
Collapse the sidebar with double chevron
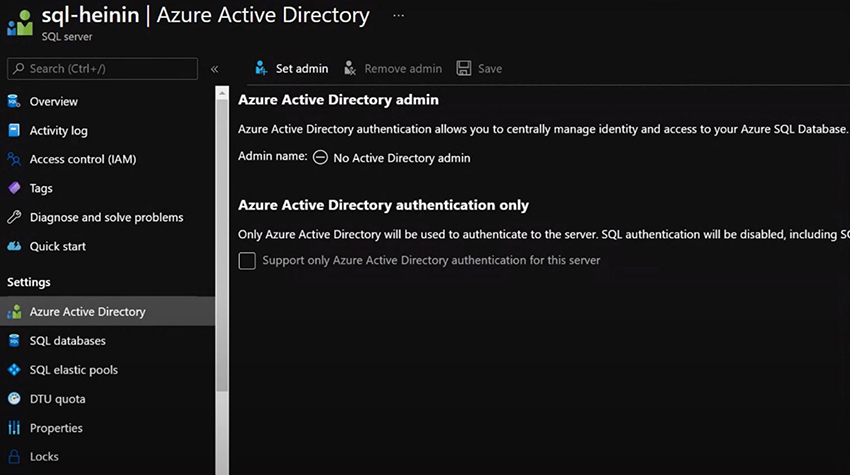click(214, 69)
